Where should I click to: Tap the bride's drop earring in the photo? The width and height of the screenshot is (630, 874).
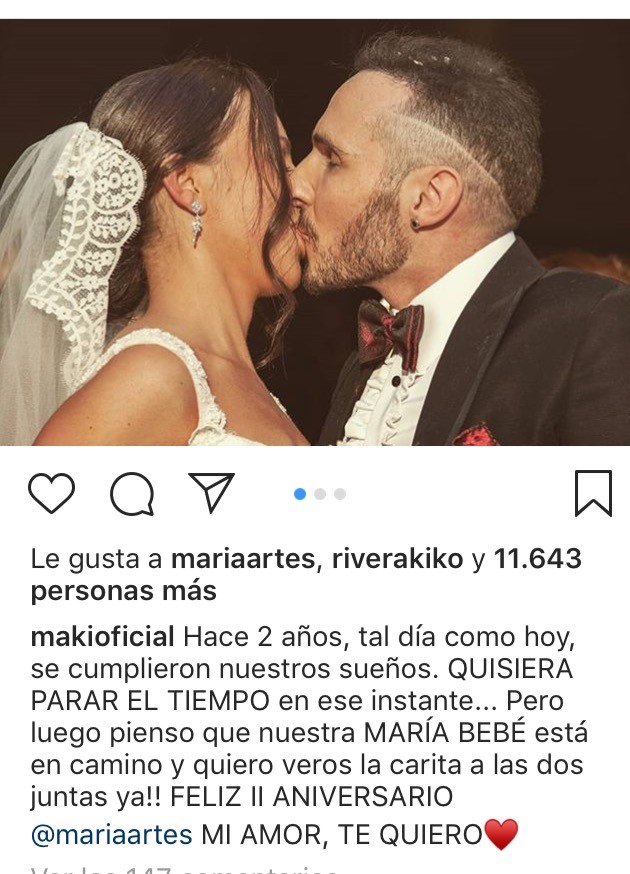[197, 222]
